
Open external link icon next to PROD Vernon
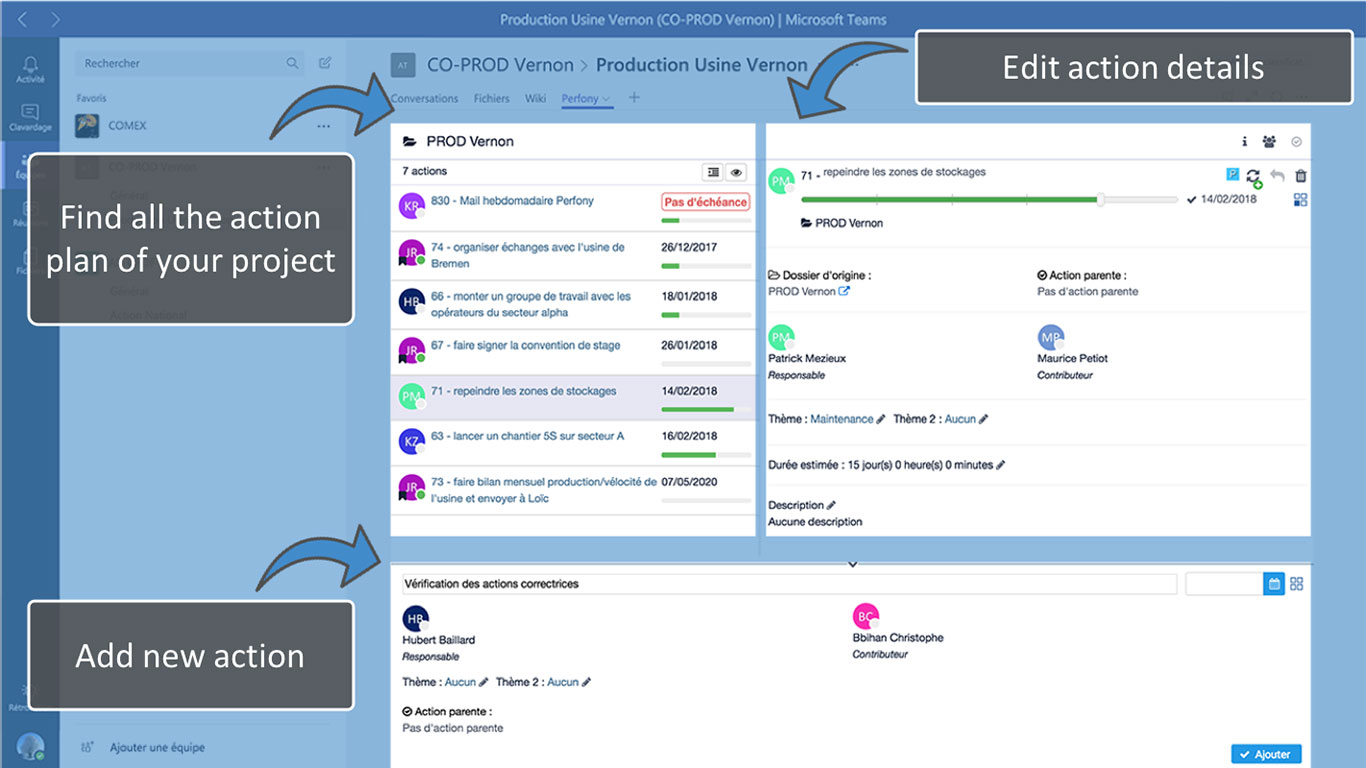click(x=844, y=292)
